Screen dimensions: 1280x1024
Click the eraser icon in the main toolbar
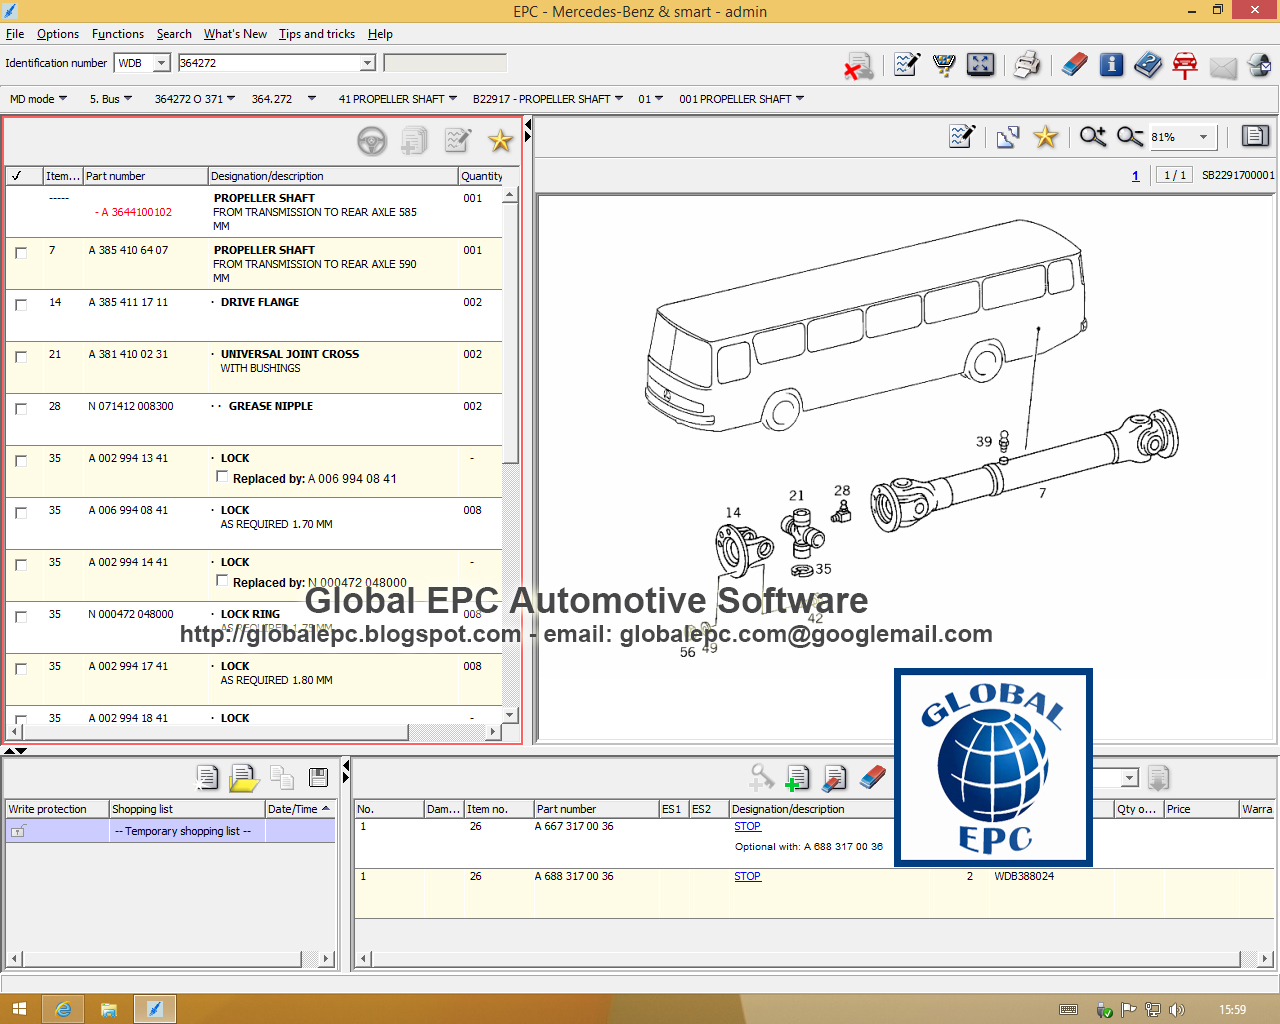1074,65
